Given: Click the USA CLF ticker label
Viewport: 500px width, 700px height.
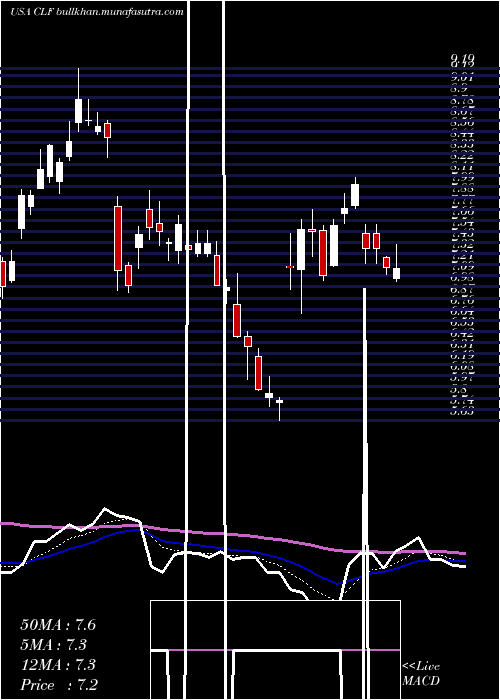Looking at the screenshot, I should point(32,12).
